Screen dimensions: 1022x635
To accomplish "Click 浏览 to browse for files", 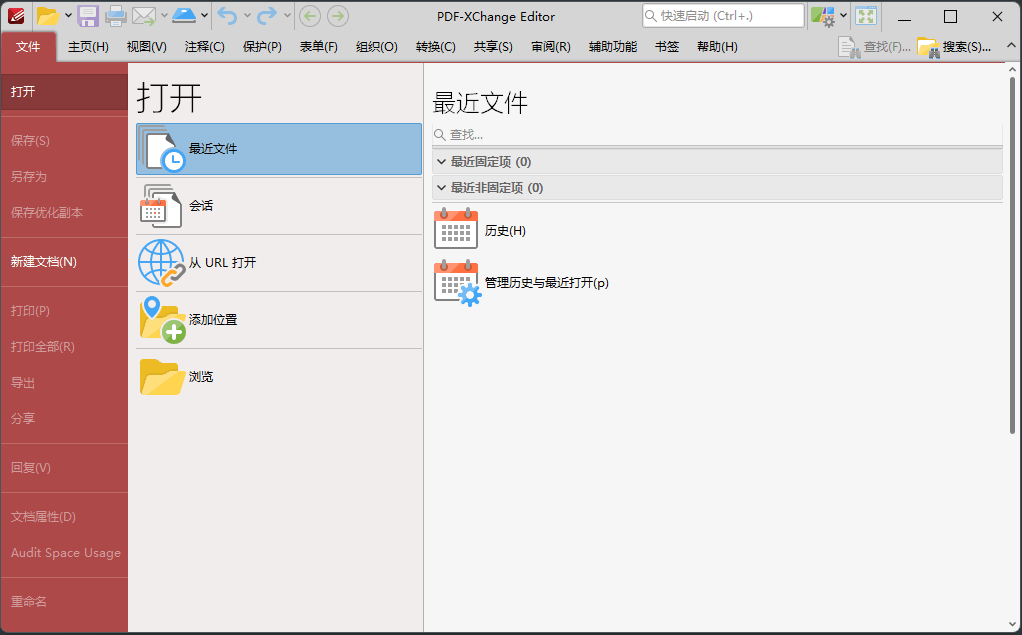I will pos(201,377).
